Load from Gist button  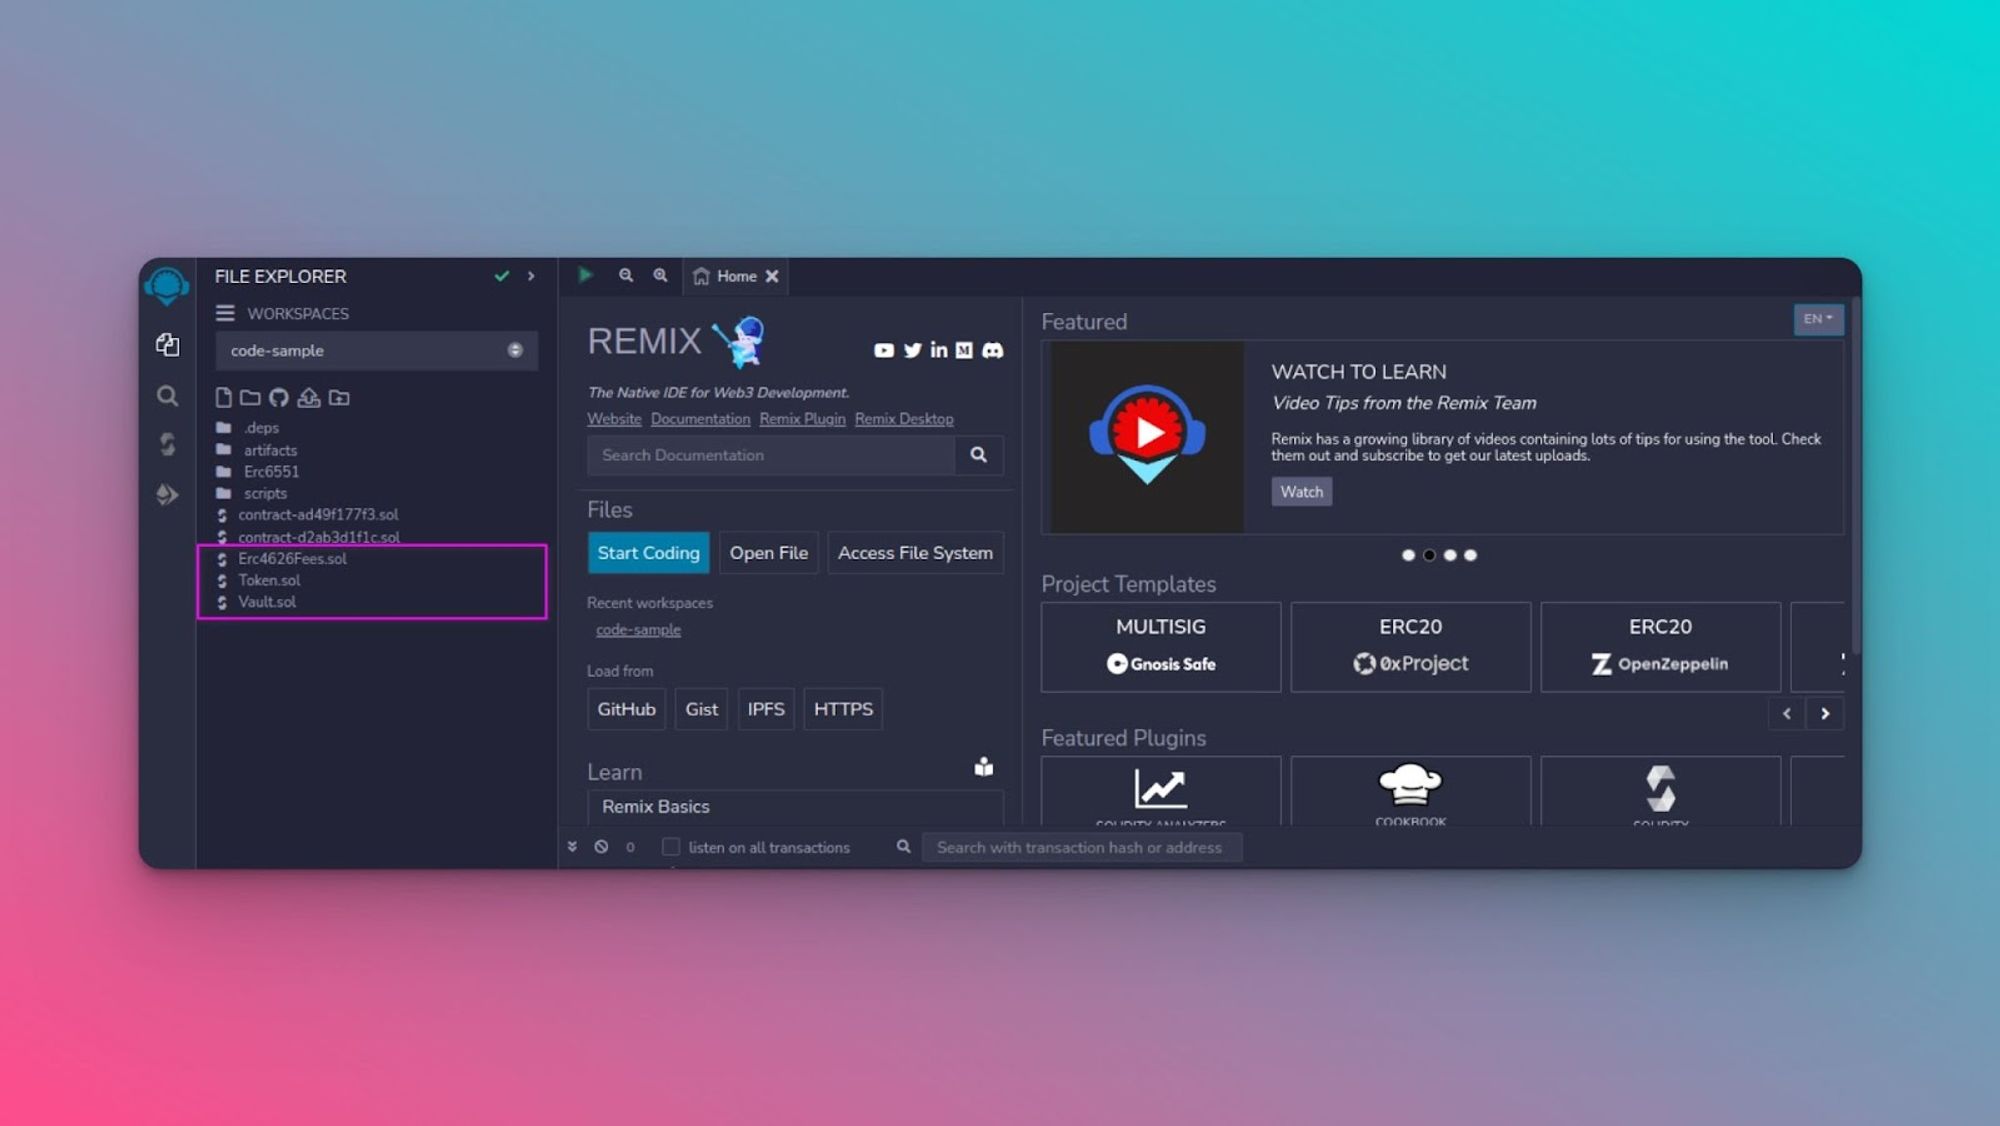701,709
